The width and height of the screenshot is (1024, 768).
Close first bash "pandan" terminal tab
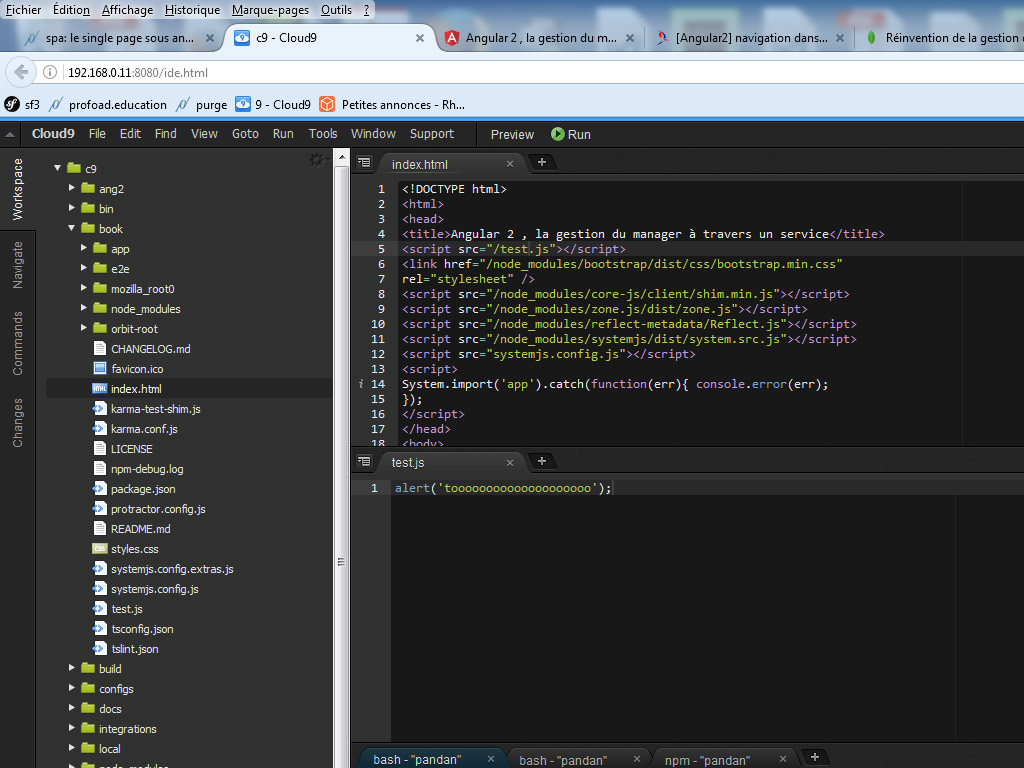(x=491, y=759)
